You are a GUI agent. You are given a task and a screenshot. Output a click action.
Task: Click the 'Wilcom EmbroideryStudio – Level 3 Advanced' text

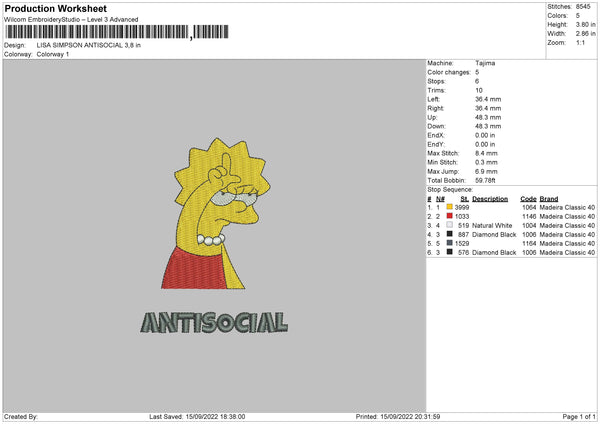pyautogui.click(x=71, y=20)
